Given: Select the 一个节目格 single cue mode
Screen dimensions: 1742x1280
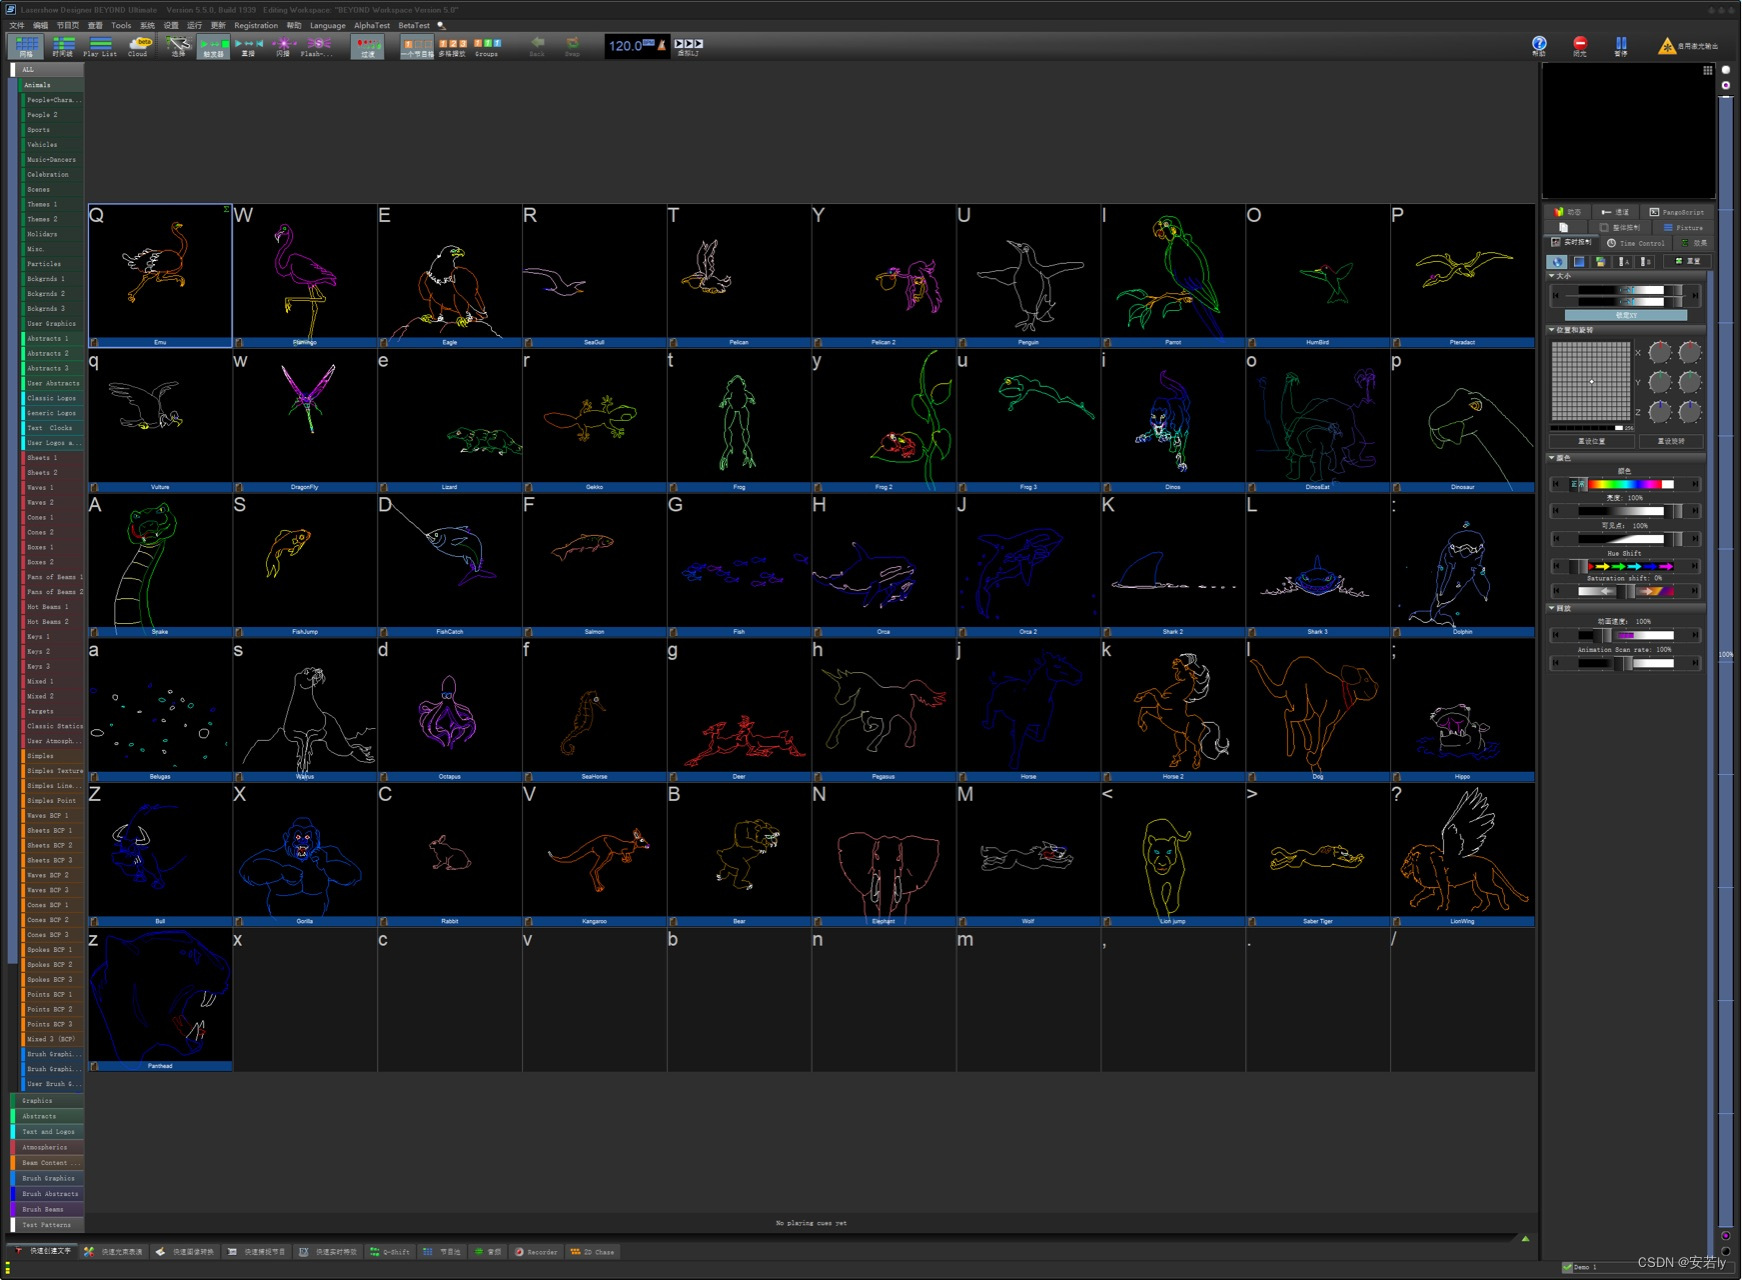Looking at the screenshot, I should [417, 46].
